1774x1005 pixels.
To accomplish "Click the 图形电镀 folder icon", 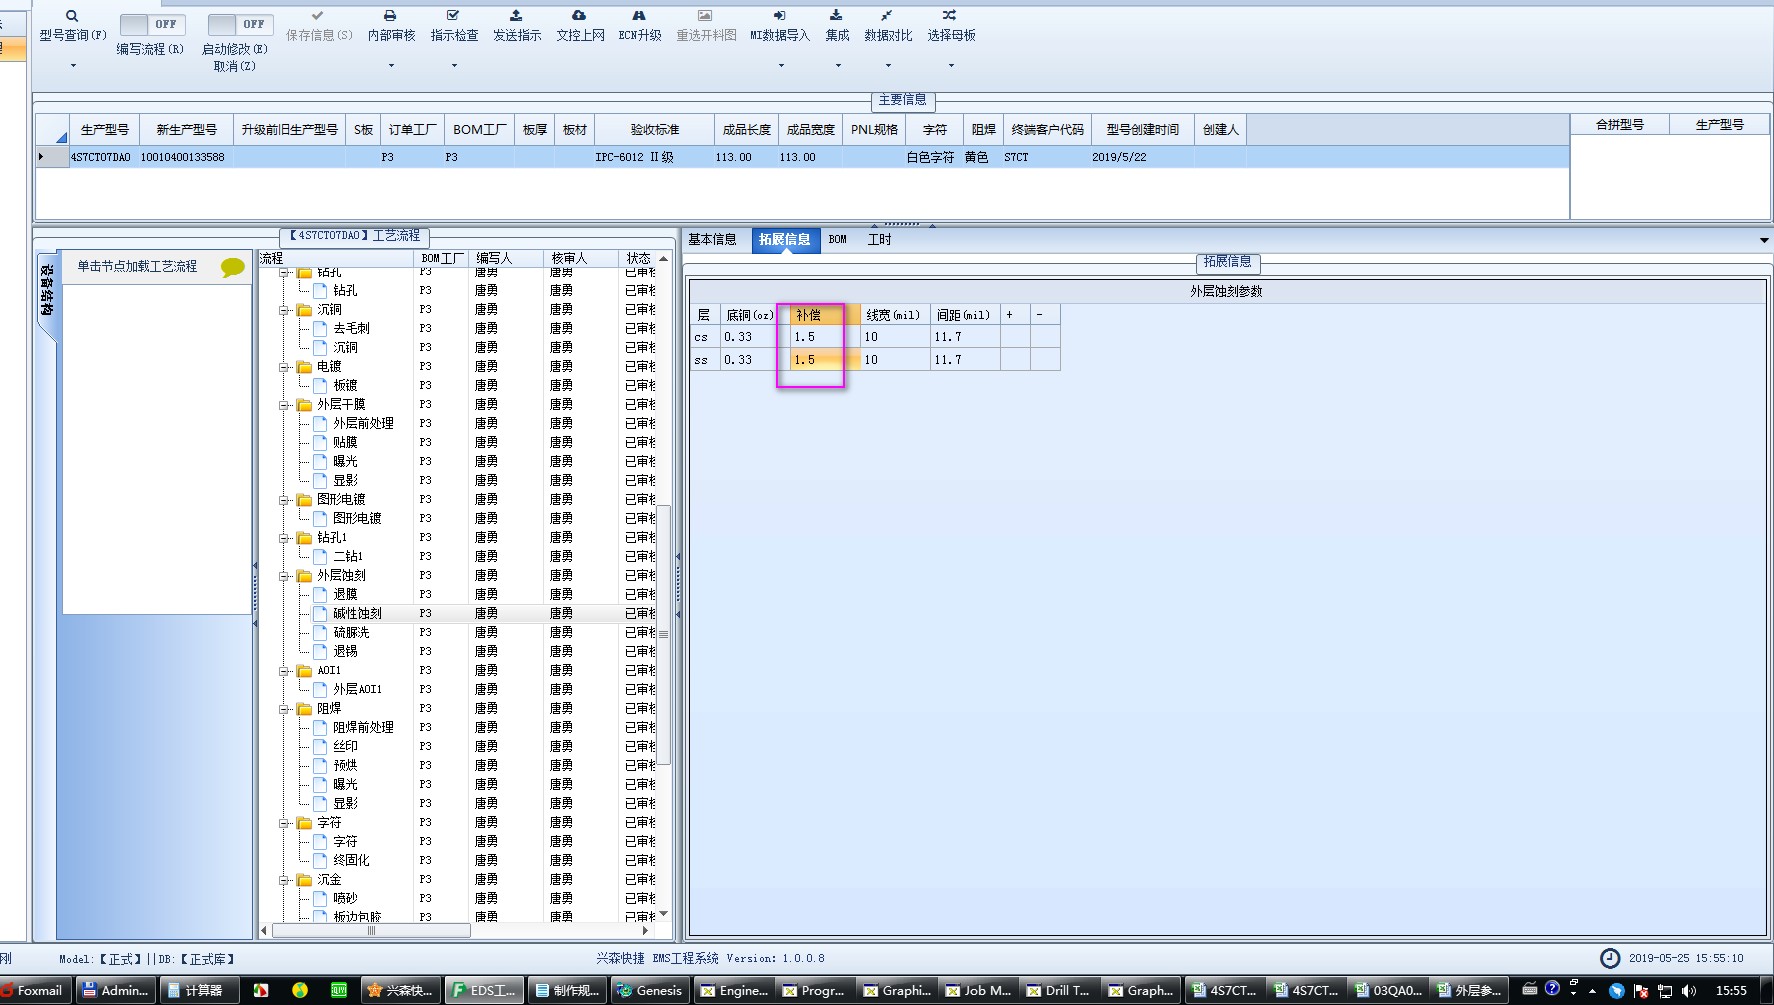I will point(305,499).
